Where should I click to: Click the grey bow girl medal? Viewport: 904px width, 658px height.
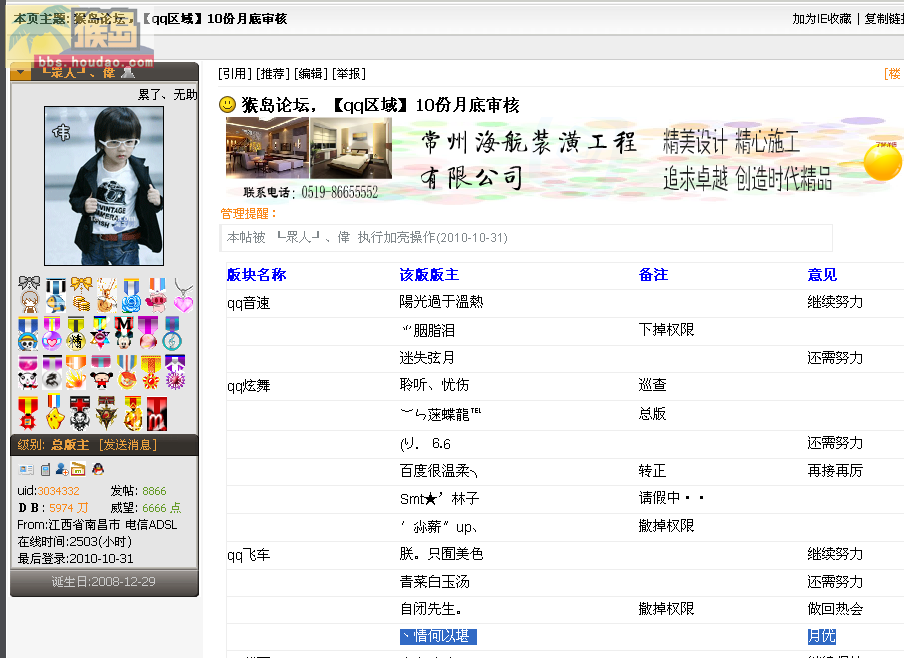[29, 294]
